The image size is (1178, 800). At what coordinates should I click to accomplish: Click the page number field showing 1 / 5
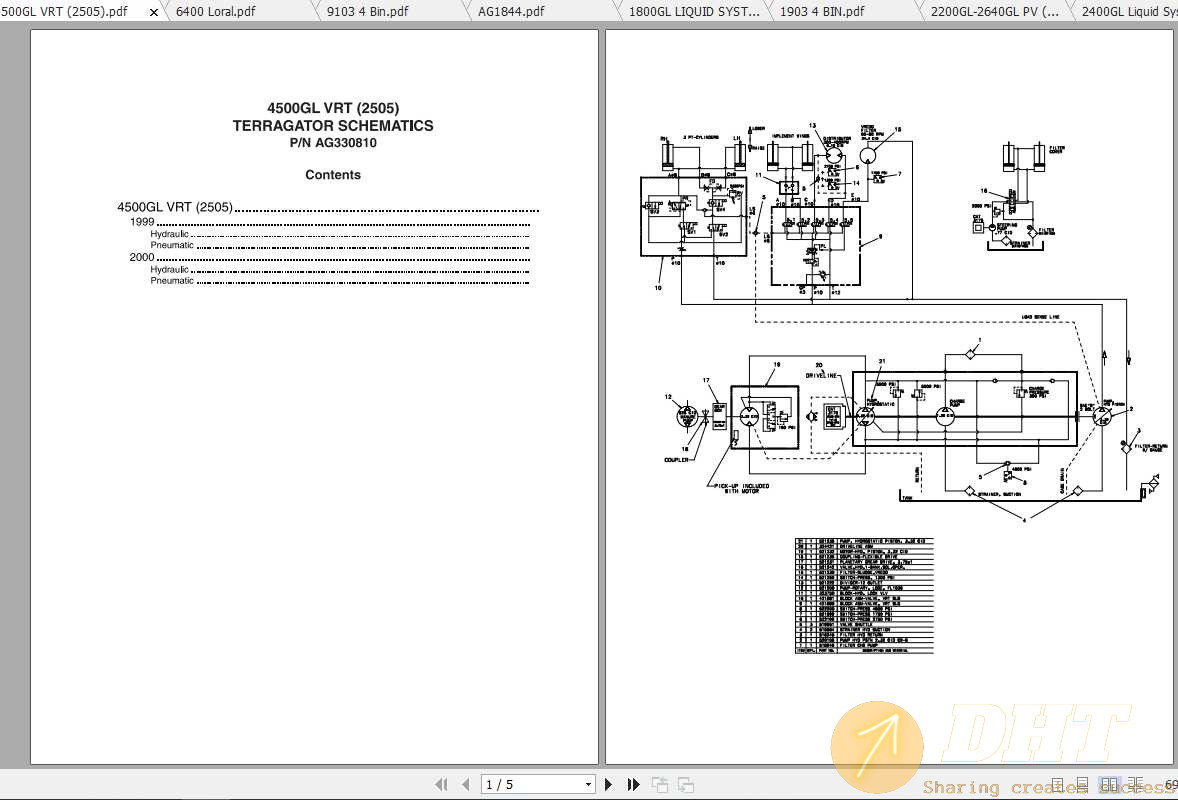(x=532, y=785)
